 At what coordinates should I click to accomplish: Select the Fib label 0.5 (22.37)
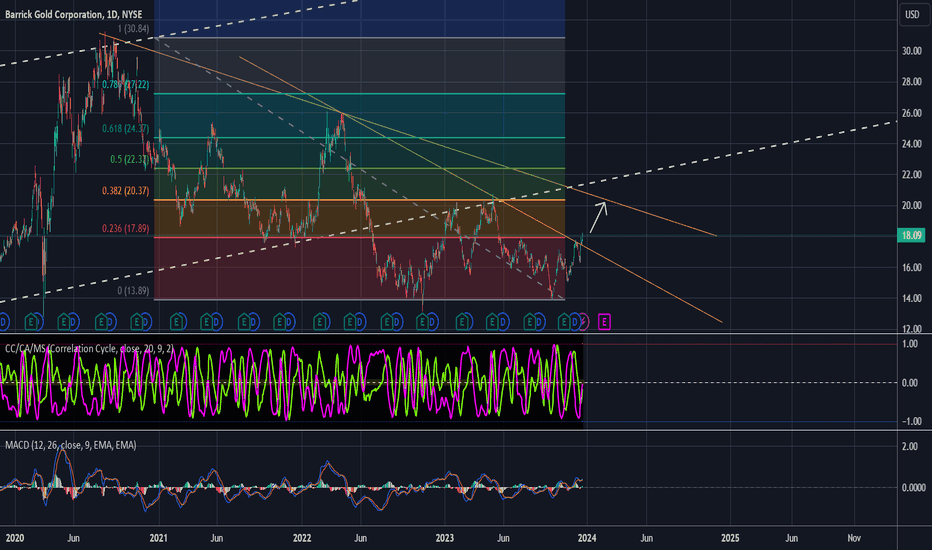130,159
